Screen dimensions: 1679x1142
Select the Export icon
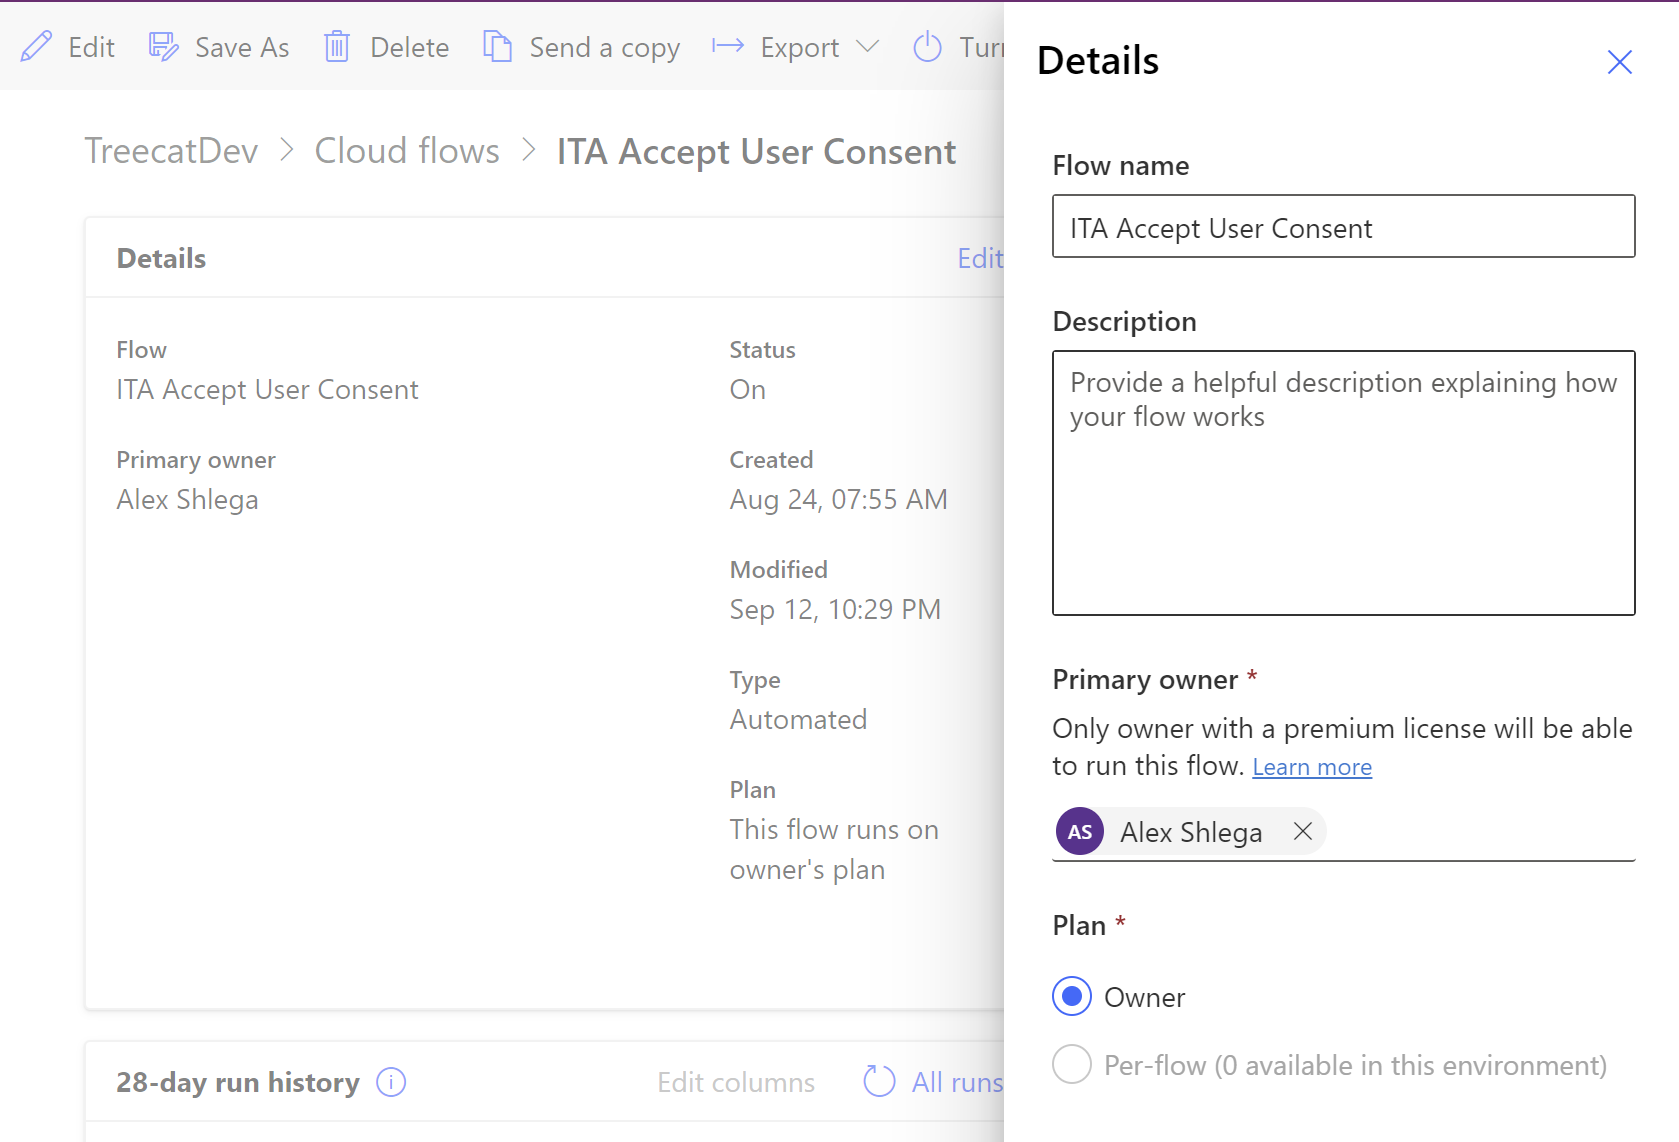click(726, 46)
